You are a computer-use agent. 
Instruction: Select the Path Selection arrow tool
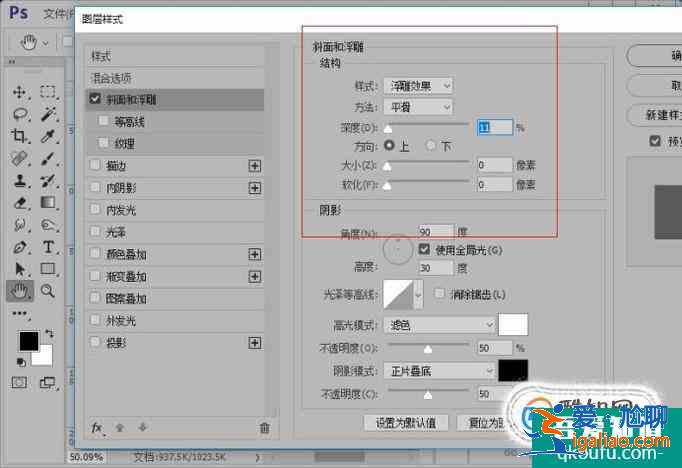point(19,269)
